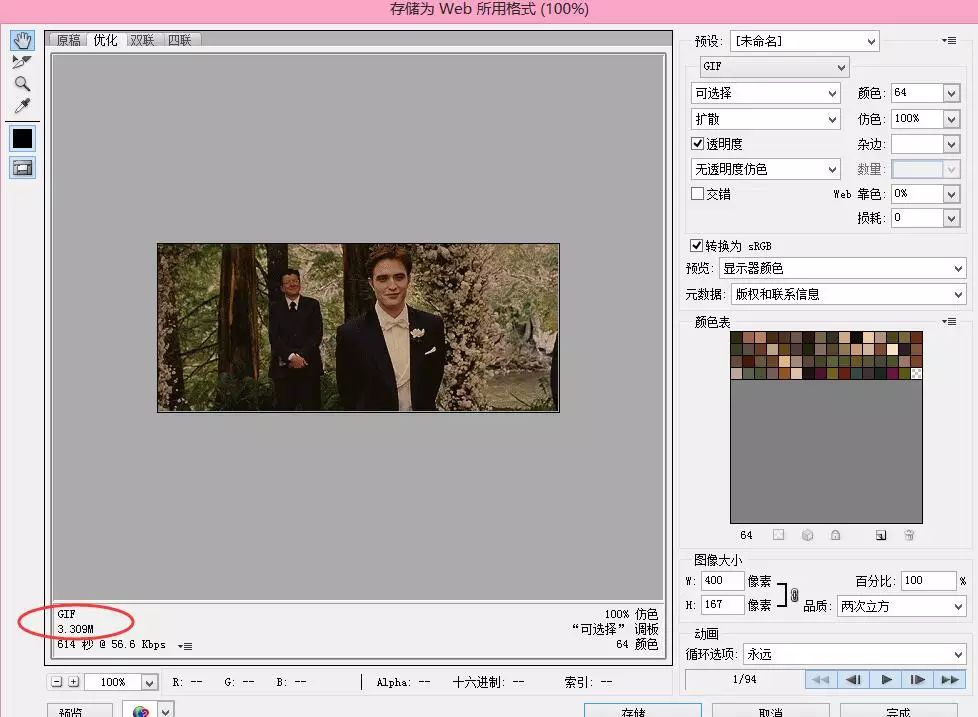This screenshot has width=978, height=717.
Task: Click the 完成 button
Action: point(899,711)
